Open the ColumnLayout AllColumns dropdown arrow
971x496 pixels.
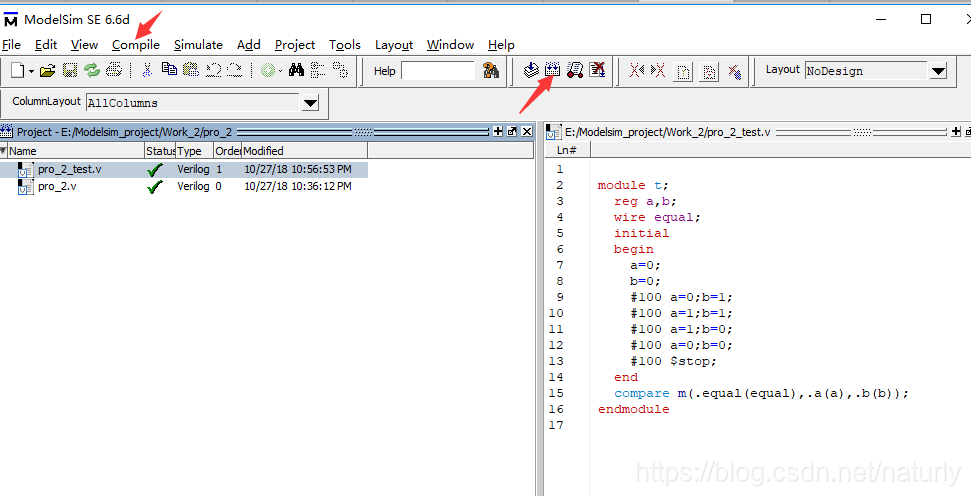(x=310, y=103)
